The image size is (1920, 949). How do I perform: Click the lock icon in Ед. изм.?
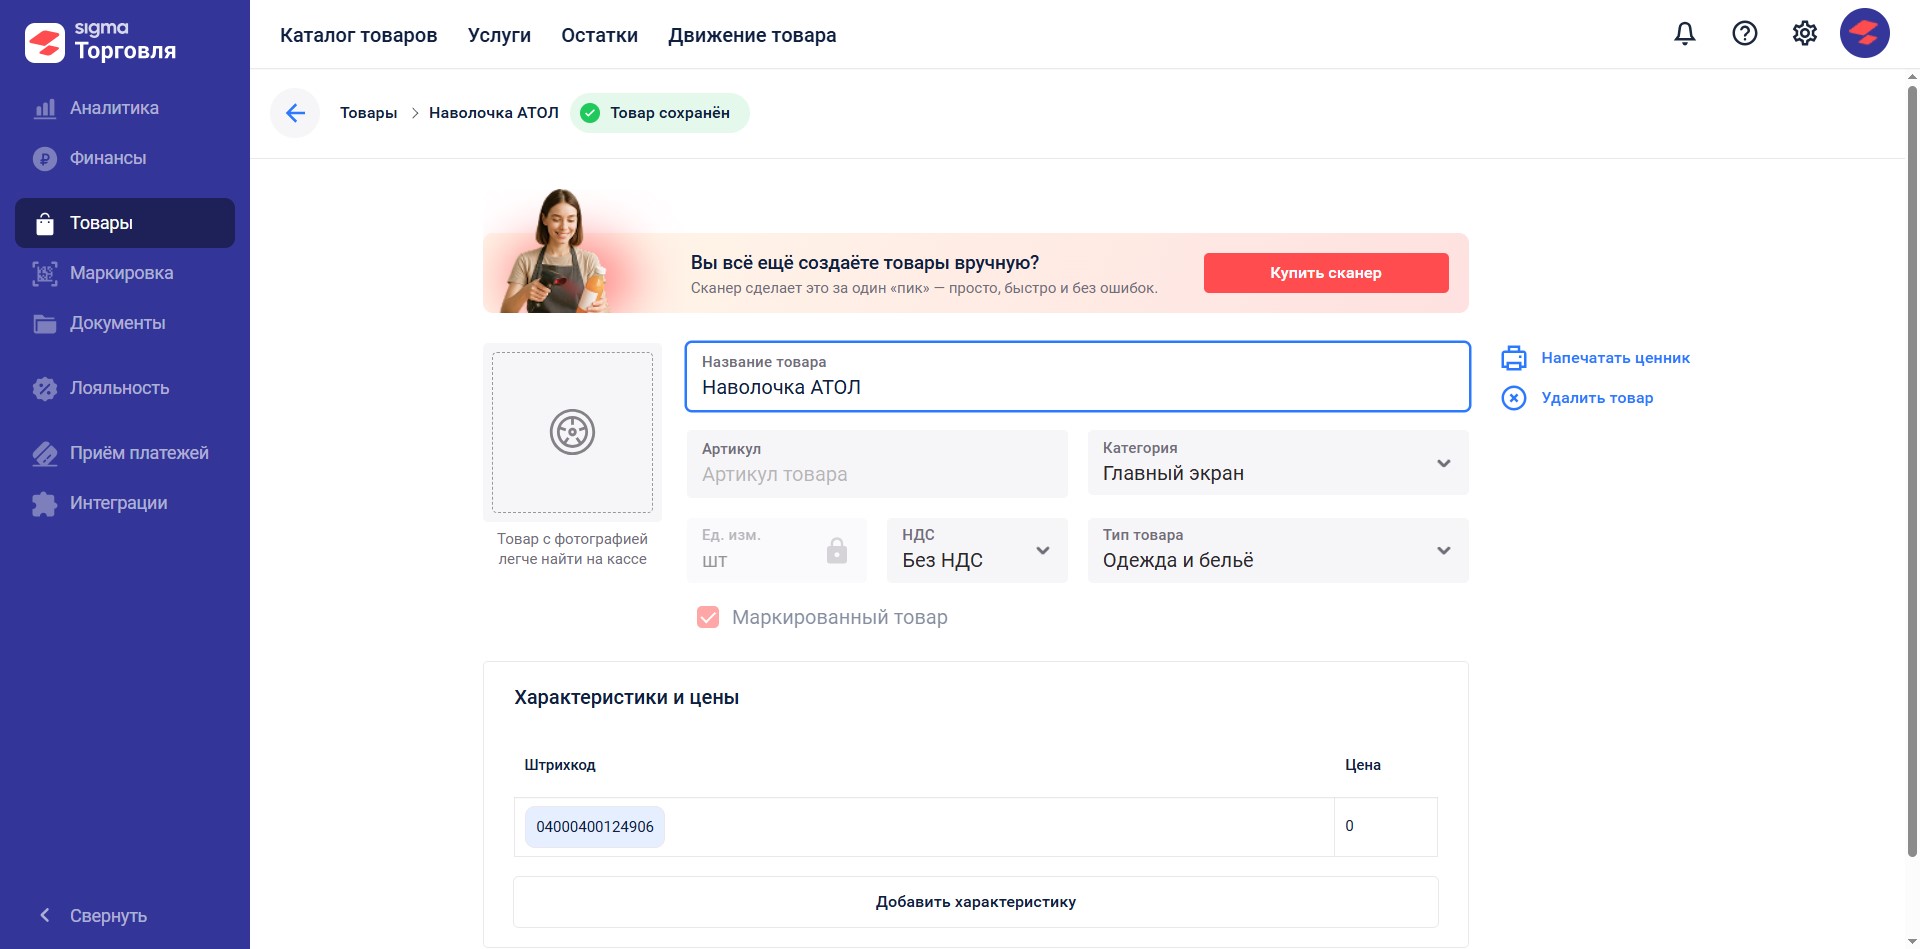tap(837, 550)
